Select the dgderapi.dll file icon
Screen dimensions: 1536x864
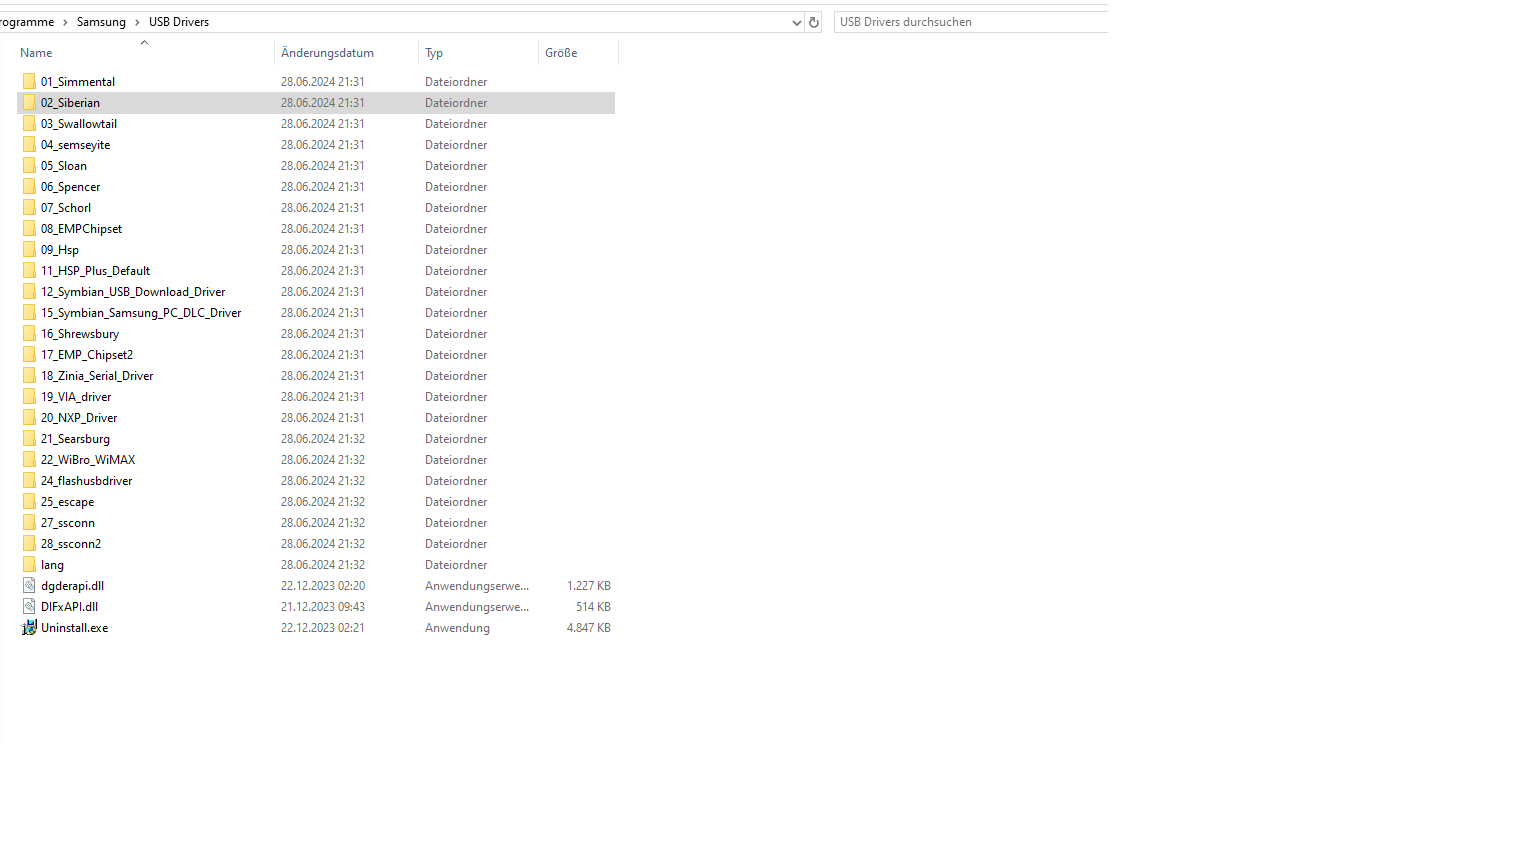point(29,586)
